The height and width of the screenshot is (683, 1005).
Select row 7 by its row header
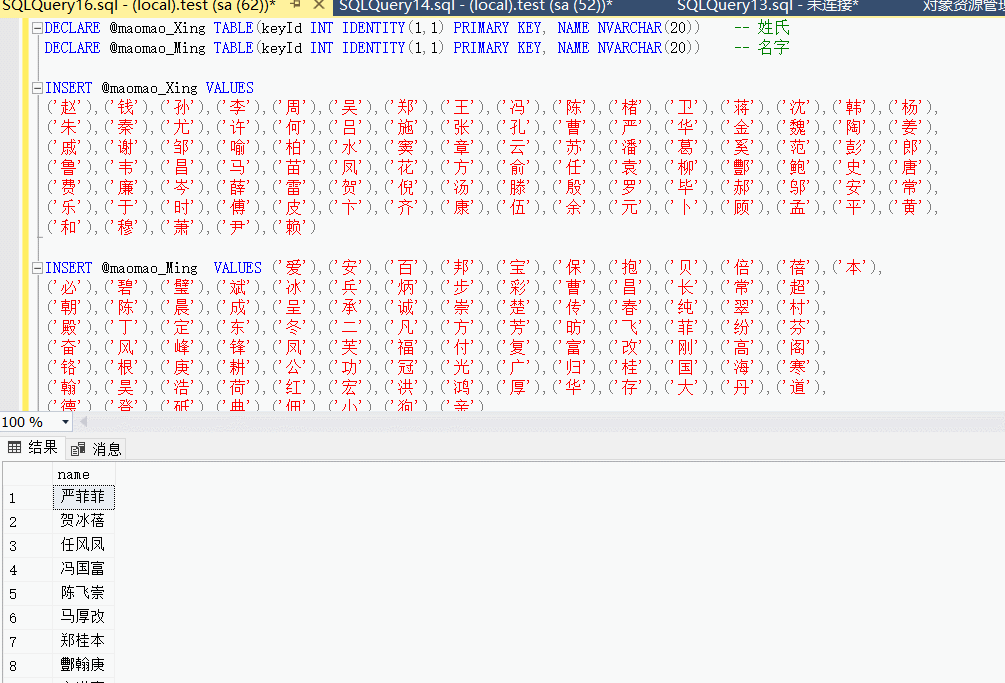point(28,642)
